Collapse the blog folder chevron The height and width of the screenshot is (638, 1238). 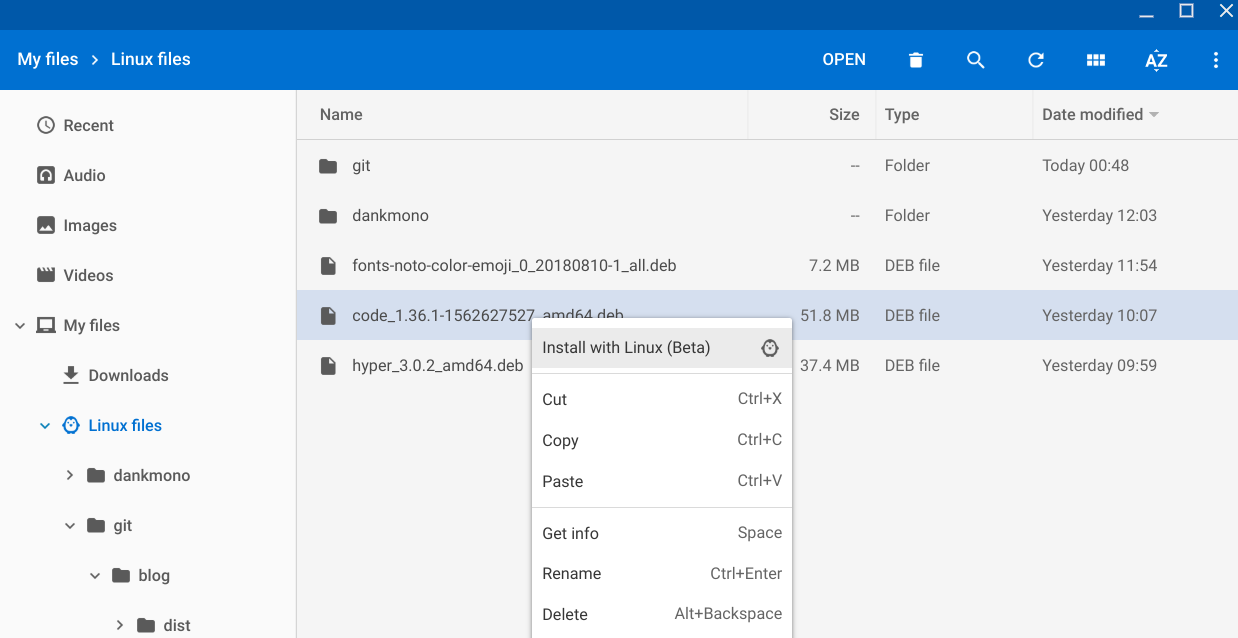point(95,576)
